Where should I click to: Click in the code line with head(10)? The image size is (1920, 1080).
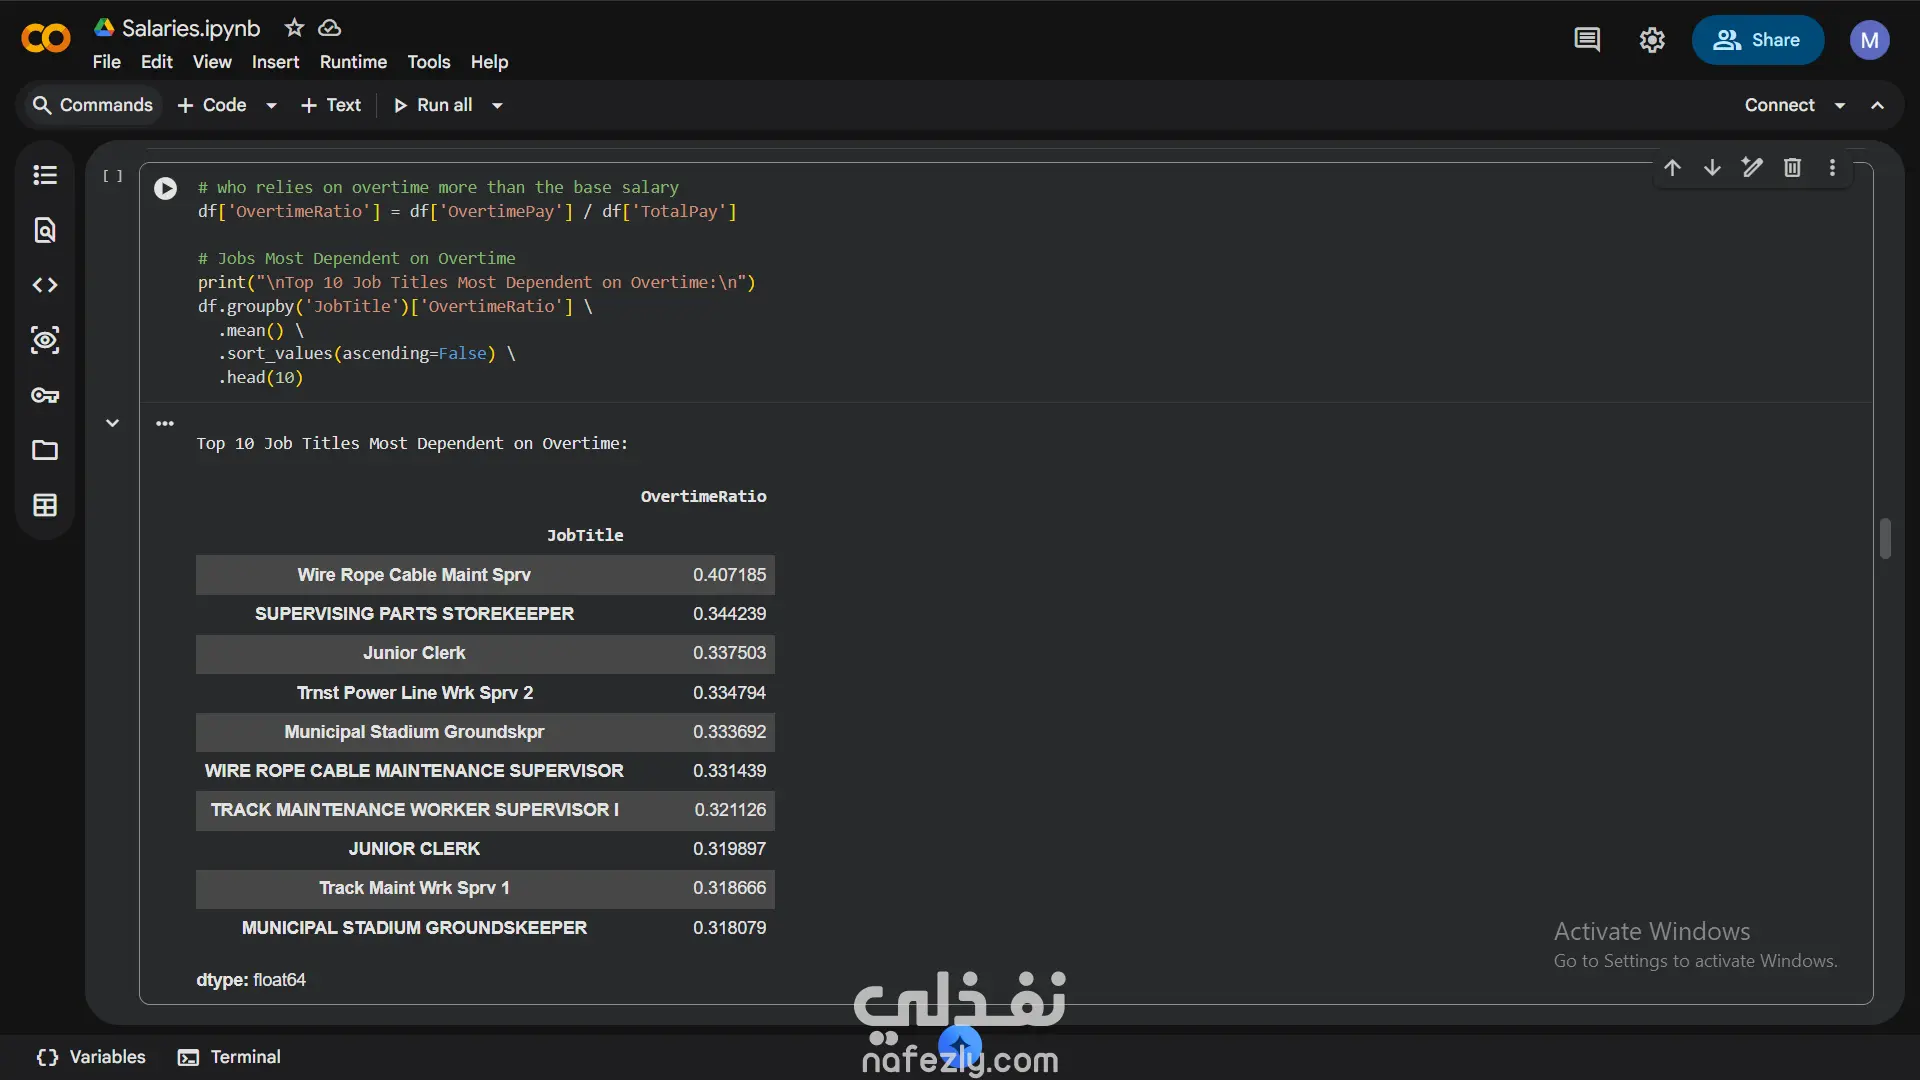tap(260, 377)
